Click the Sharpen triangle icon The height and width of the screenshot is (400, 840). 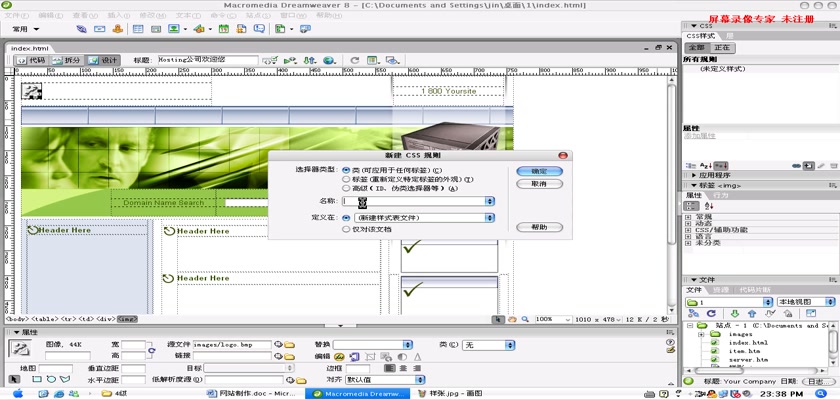(x=417, y=357)
